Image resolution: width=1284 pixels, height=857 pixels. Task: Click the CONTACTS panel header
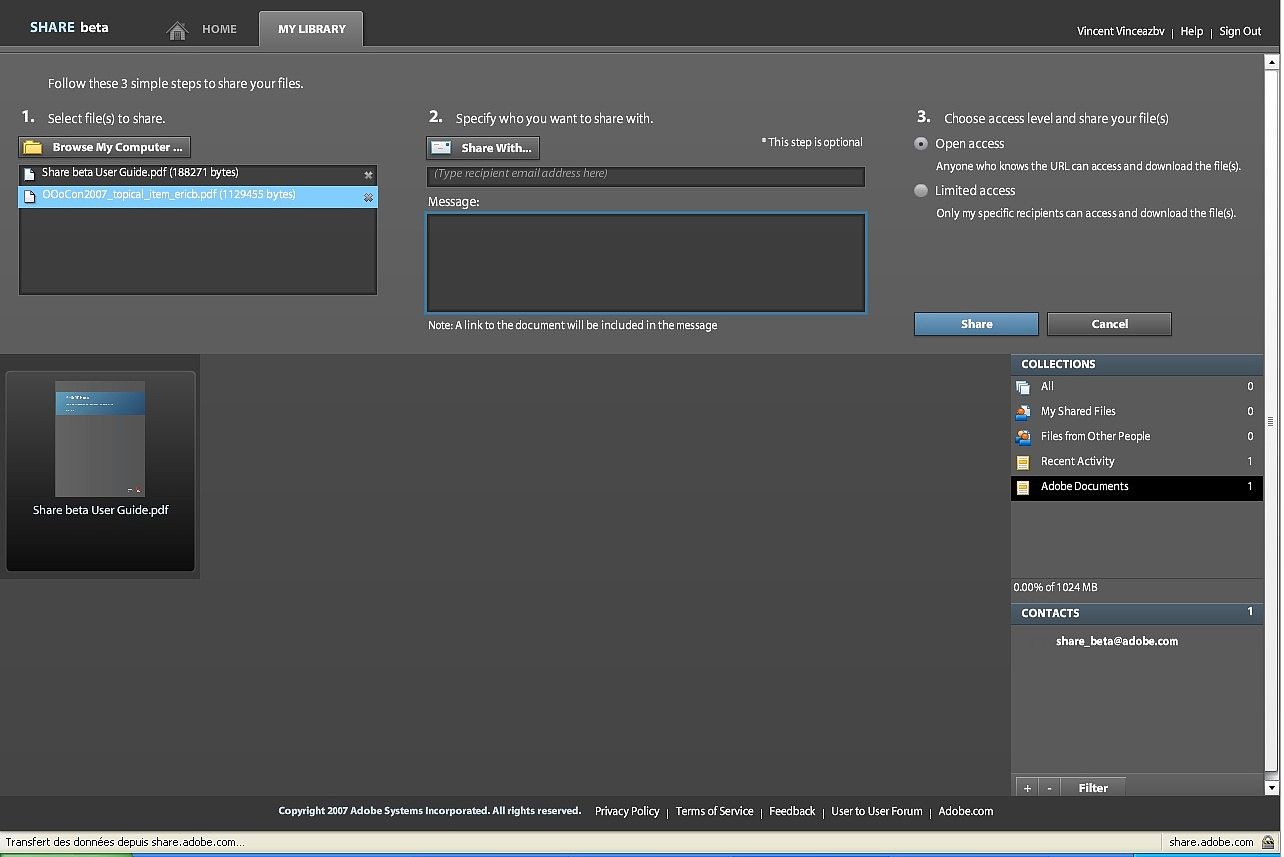coord(1137,613)
